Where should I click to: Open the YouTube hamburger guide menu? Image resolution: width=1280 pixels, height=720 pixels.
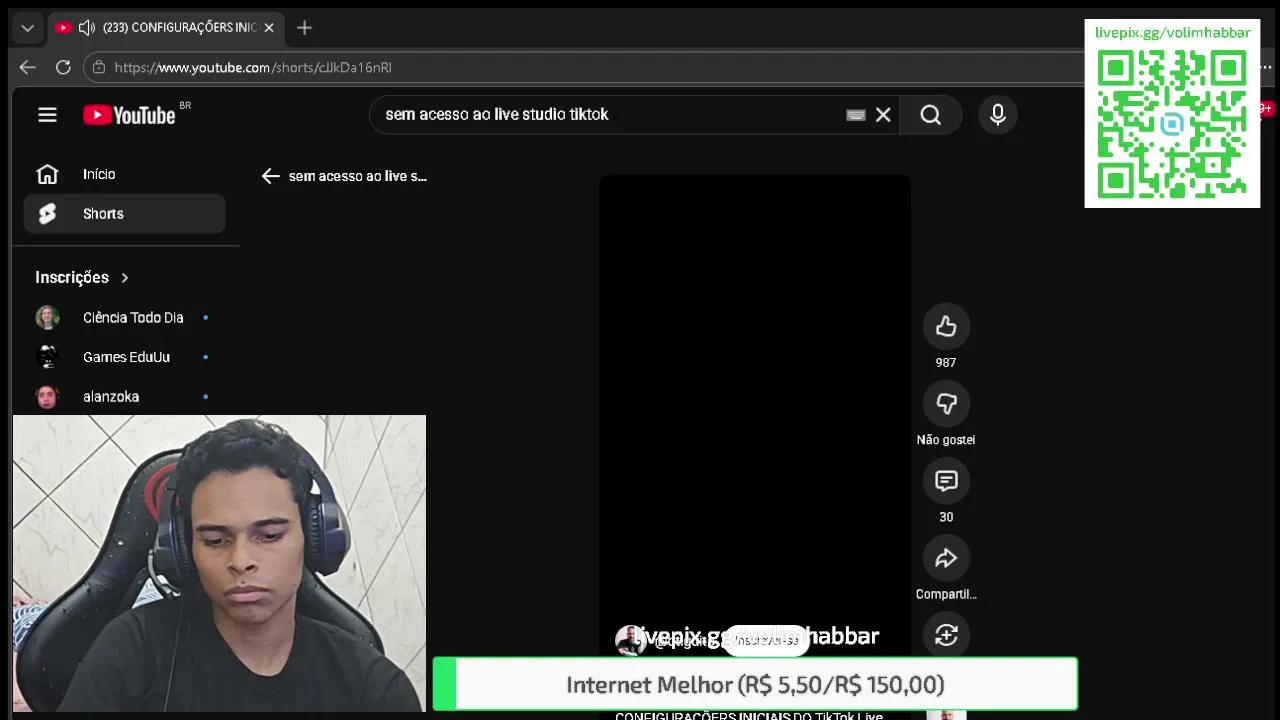[47, 114]
